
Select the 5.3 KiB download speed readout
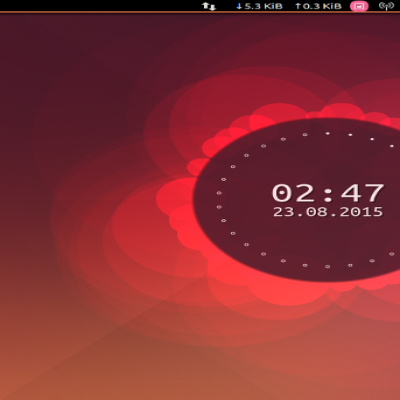point(263,6)
